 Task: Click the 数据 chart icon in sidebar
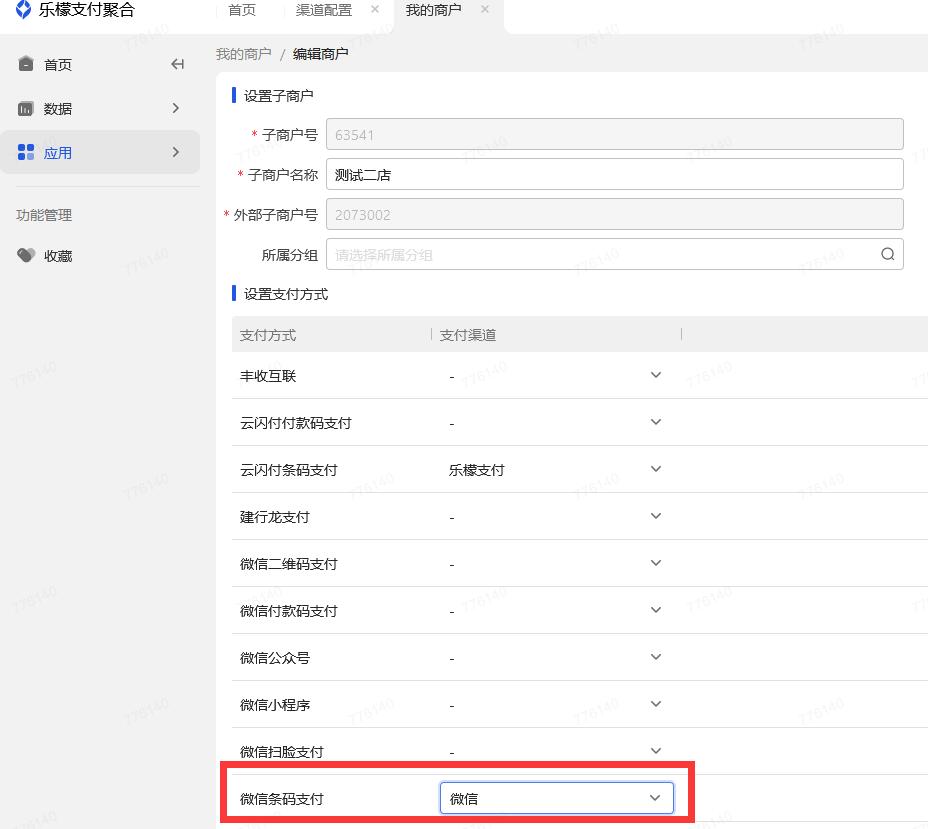(x=25, y=109)
